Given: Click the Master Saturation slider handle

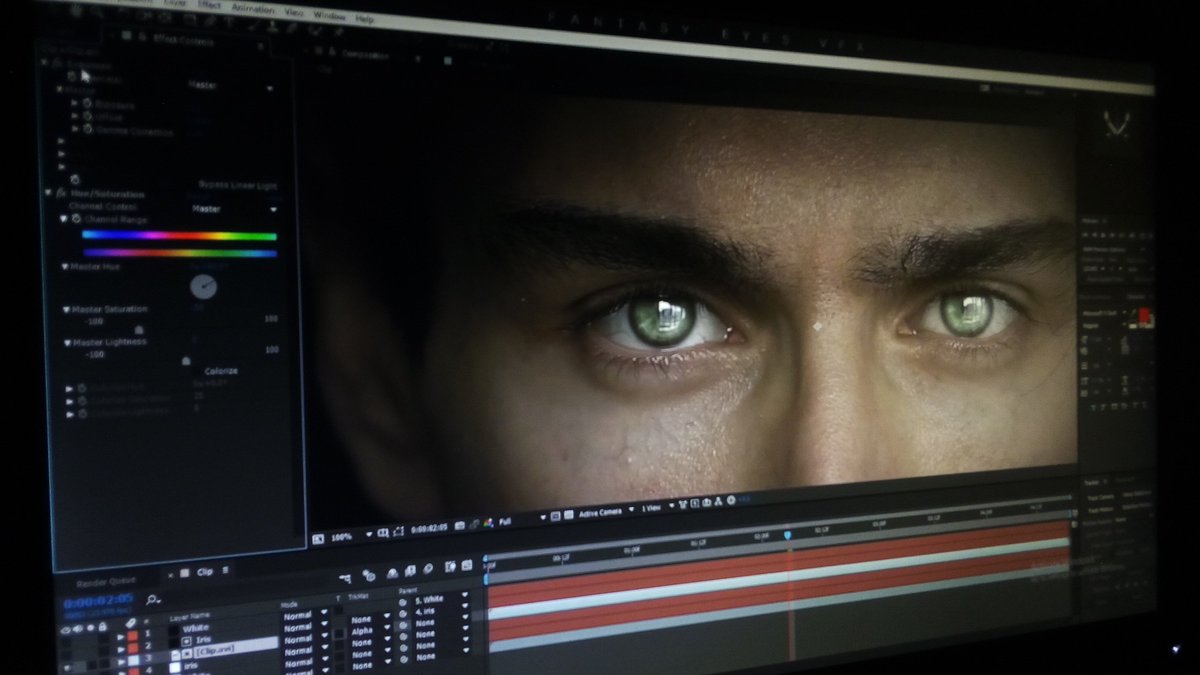Looking at the screenshot, I should coord(138,330).
